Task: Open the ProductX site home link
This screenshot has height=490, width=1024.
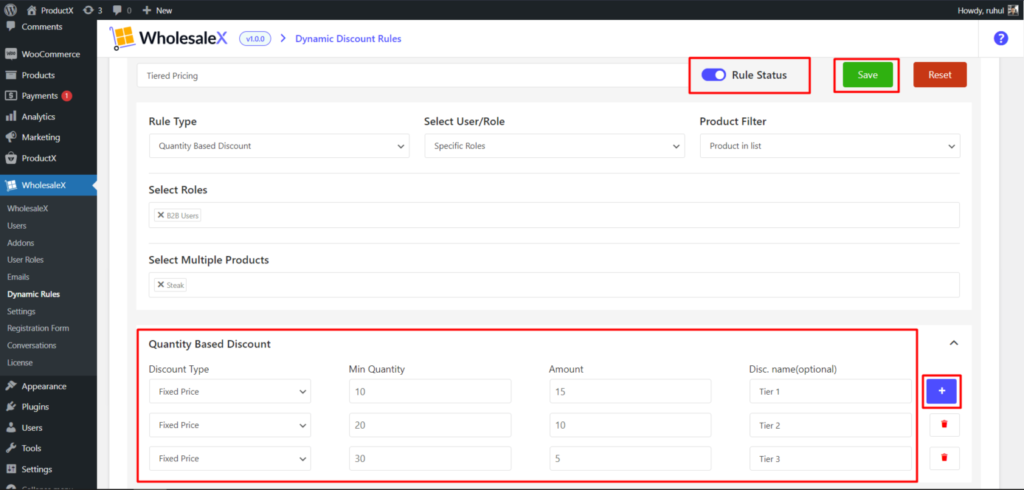Action: (51, 10)
